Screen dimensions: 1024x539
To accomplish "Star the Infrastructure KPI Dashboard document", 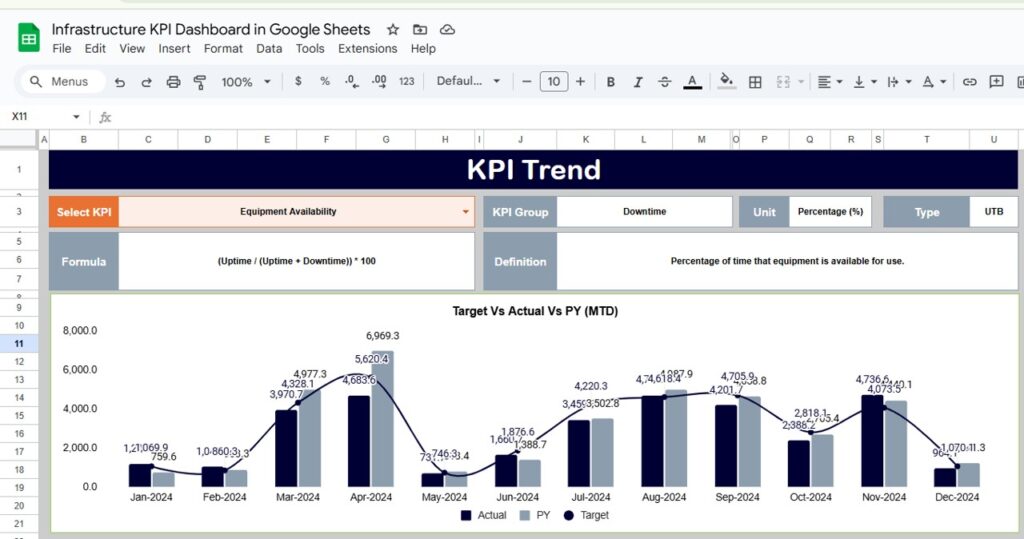I will coord(392,29).
